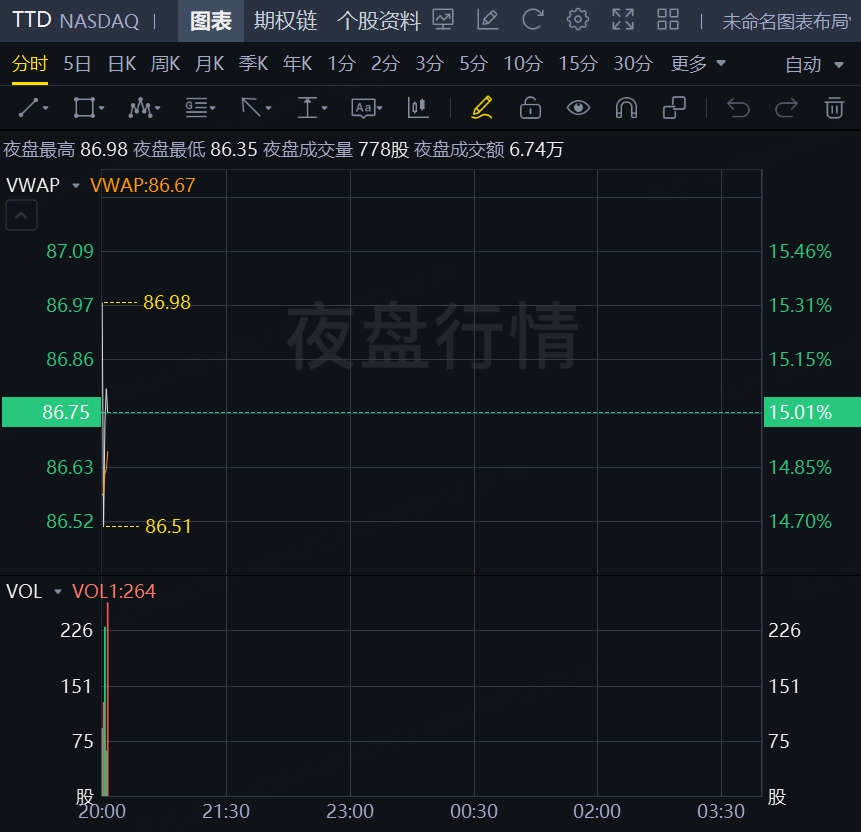This screenshot has height=832, width=861.
Task: Choose the 15分 interval
Action: click(577, 64)
